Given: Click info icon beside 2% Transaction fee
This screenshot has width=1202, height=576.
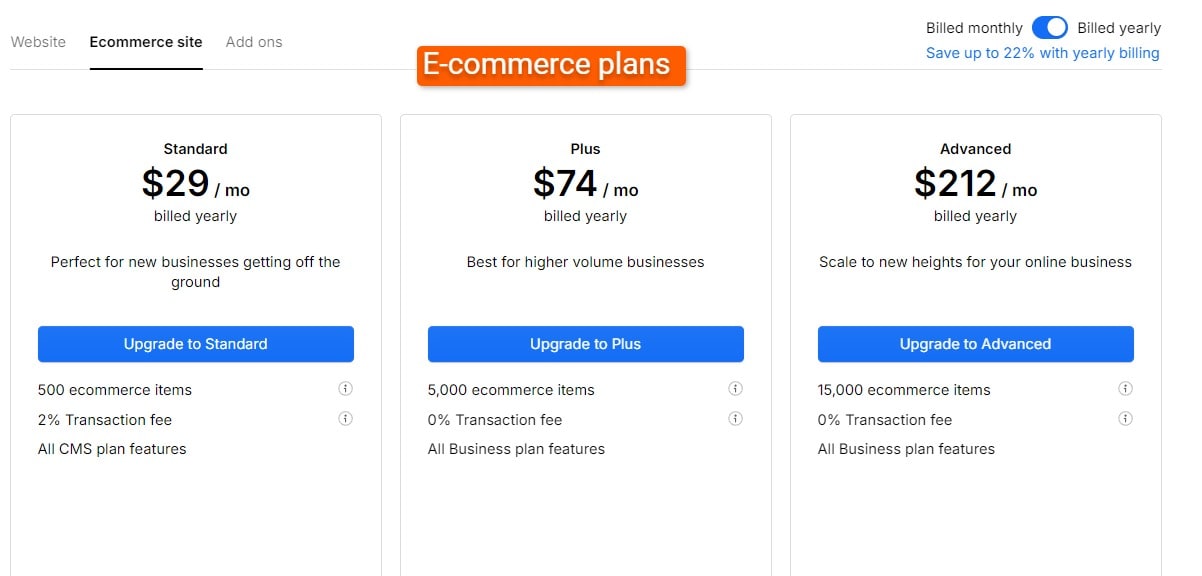Looking at the screenshot, I should (345, 419).
